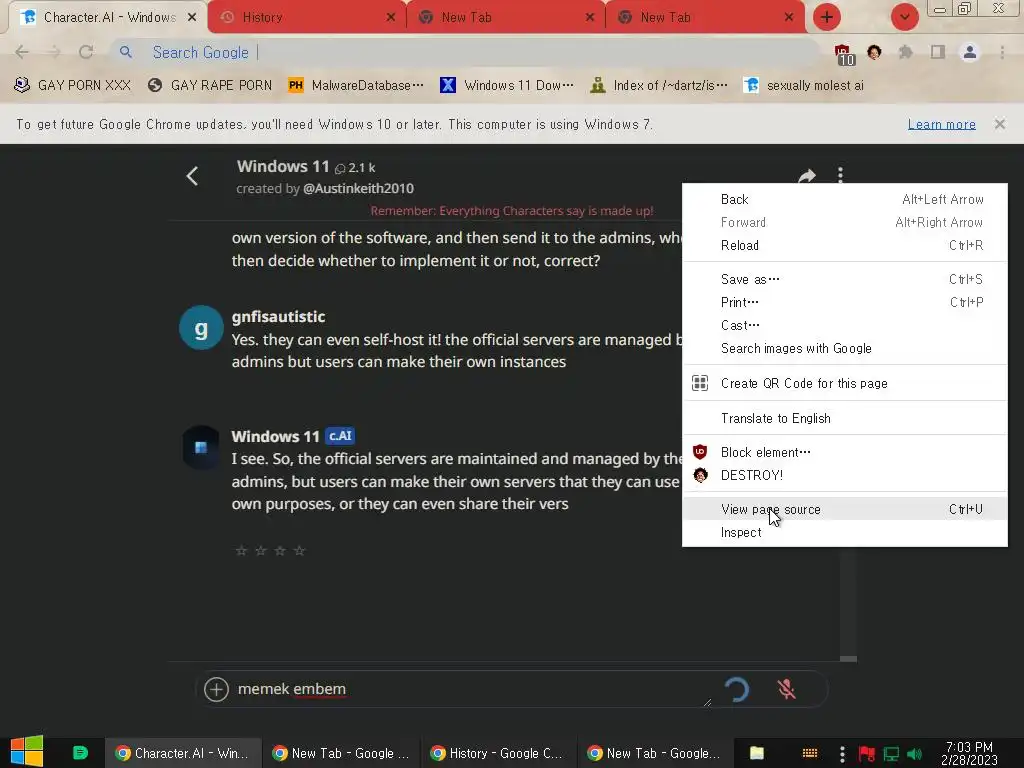Image resolution: width=1024 pixels, height=768 pixels.
Task: Open the tab search dropdown arrow
Action: (x=904, y=17)
